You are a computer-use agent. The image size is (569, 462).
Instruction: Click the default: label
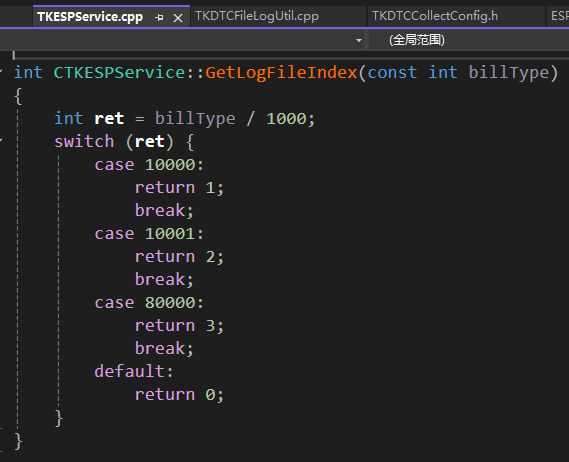coord(134,371)
